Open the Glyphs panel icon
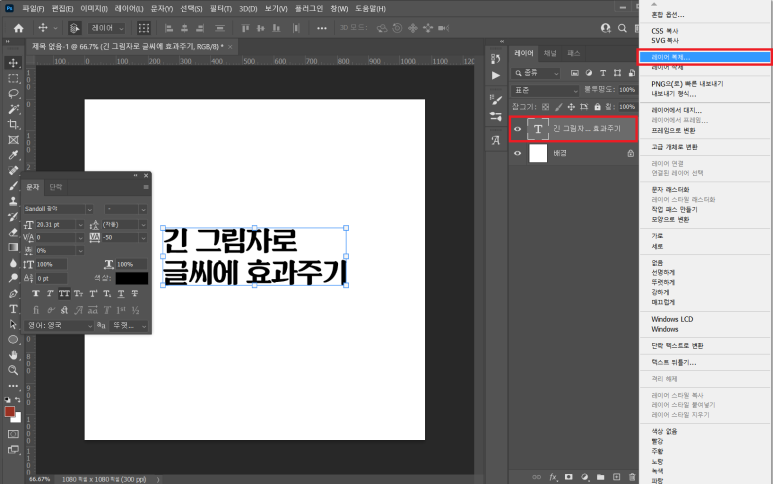The width and height of the screenshot is (773, 484). pos(495,140)
